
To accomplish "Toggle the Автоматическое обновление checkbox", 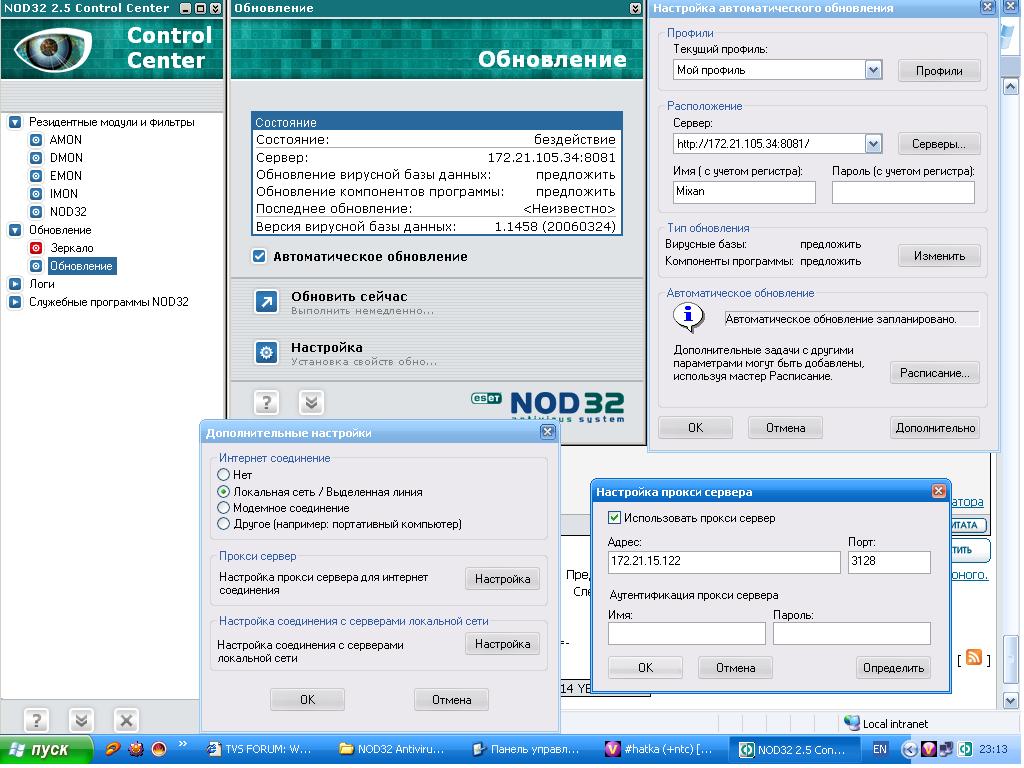I will tap(260, 257).
